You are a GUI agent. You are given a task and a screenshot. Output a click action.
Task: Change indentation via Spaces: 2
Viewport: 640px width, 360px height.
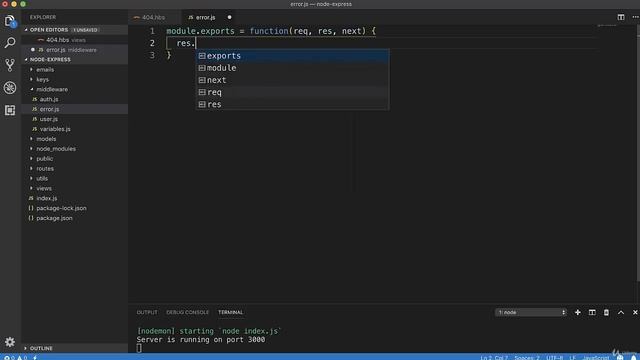[x=527, y=358]
